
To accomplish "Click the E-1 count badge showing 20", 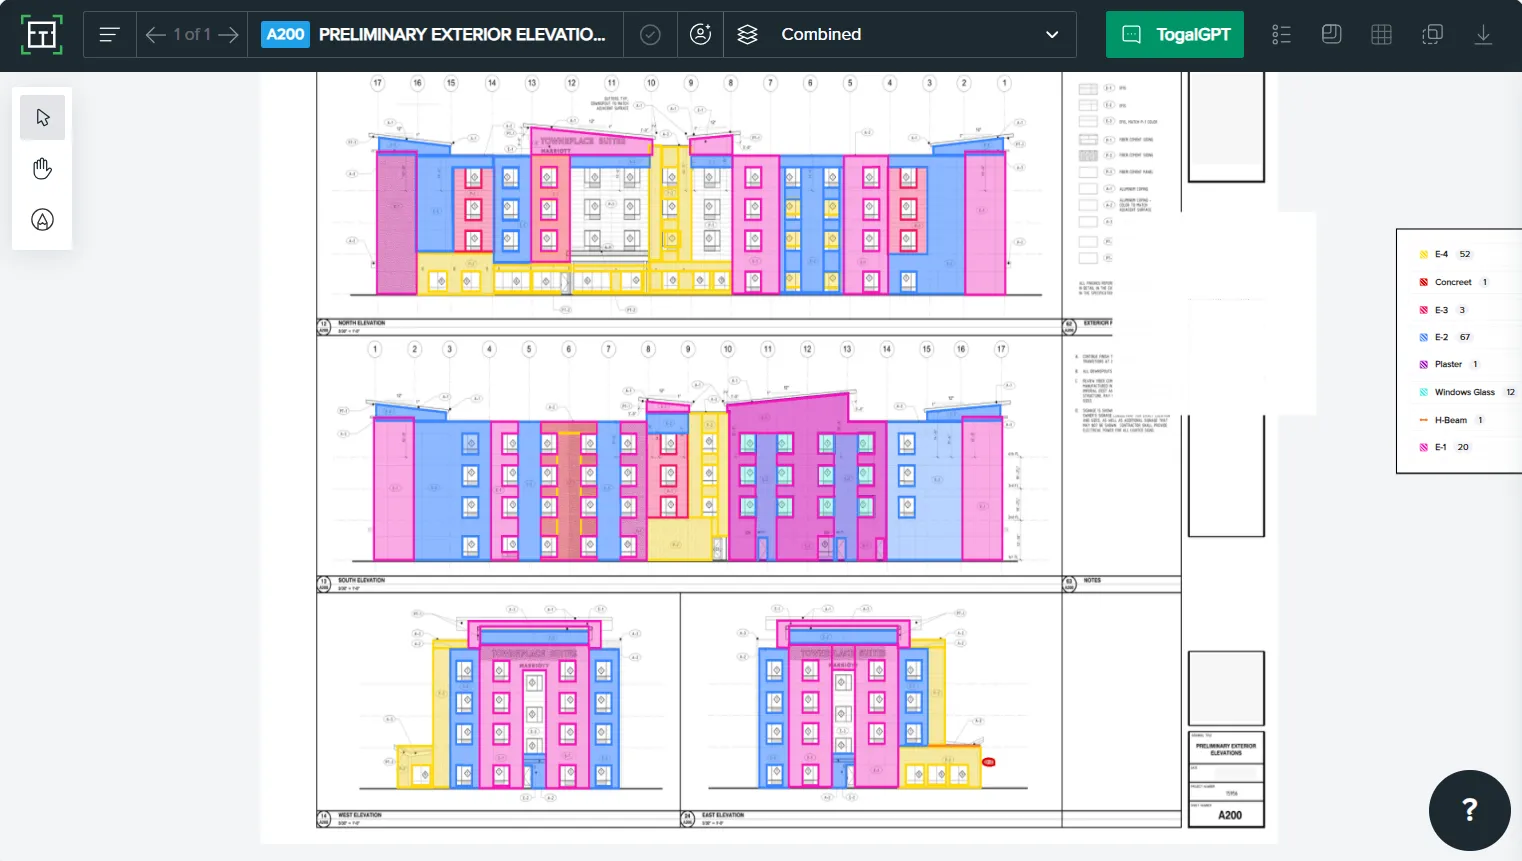I will 1463,448.
